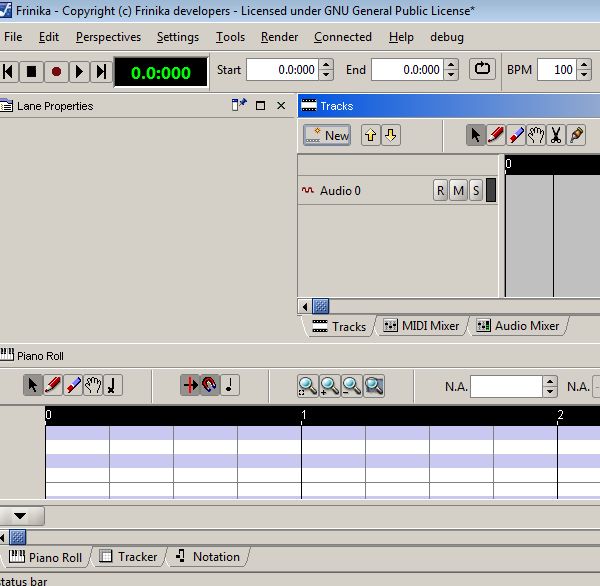Choose the eraser tool in Piano Roll toolbar
This screenshot has height=586, width=600.
point(73,385)
